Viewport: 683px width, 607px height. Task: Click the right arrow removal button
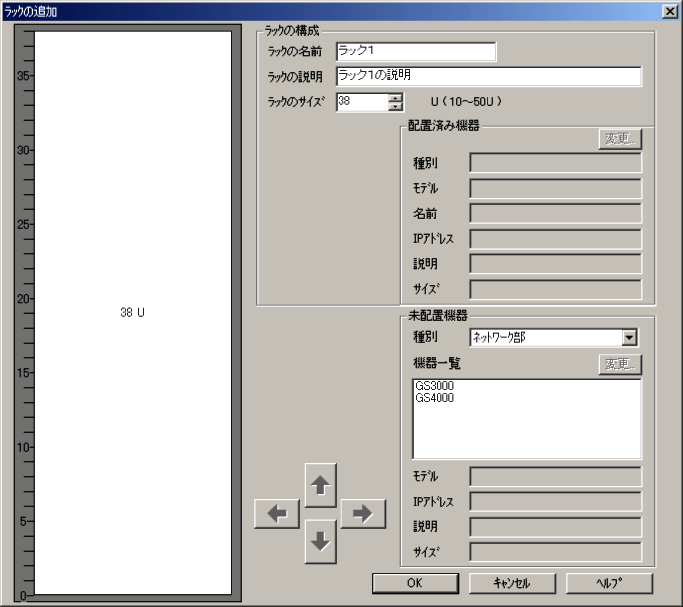coord(363,514)
